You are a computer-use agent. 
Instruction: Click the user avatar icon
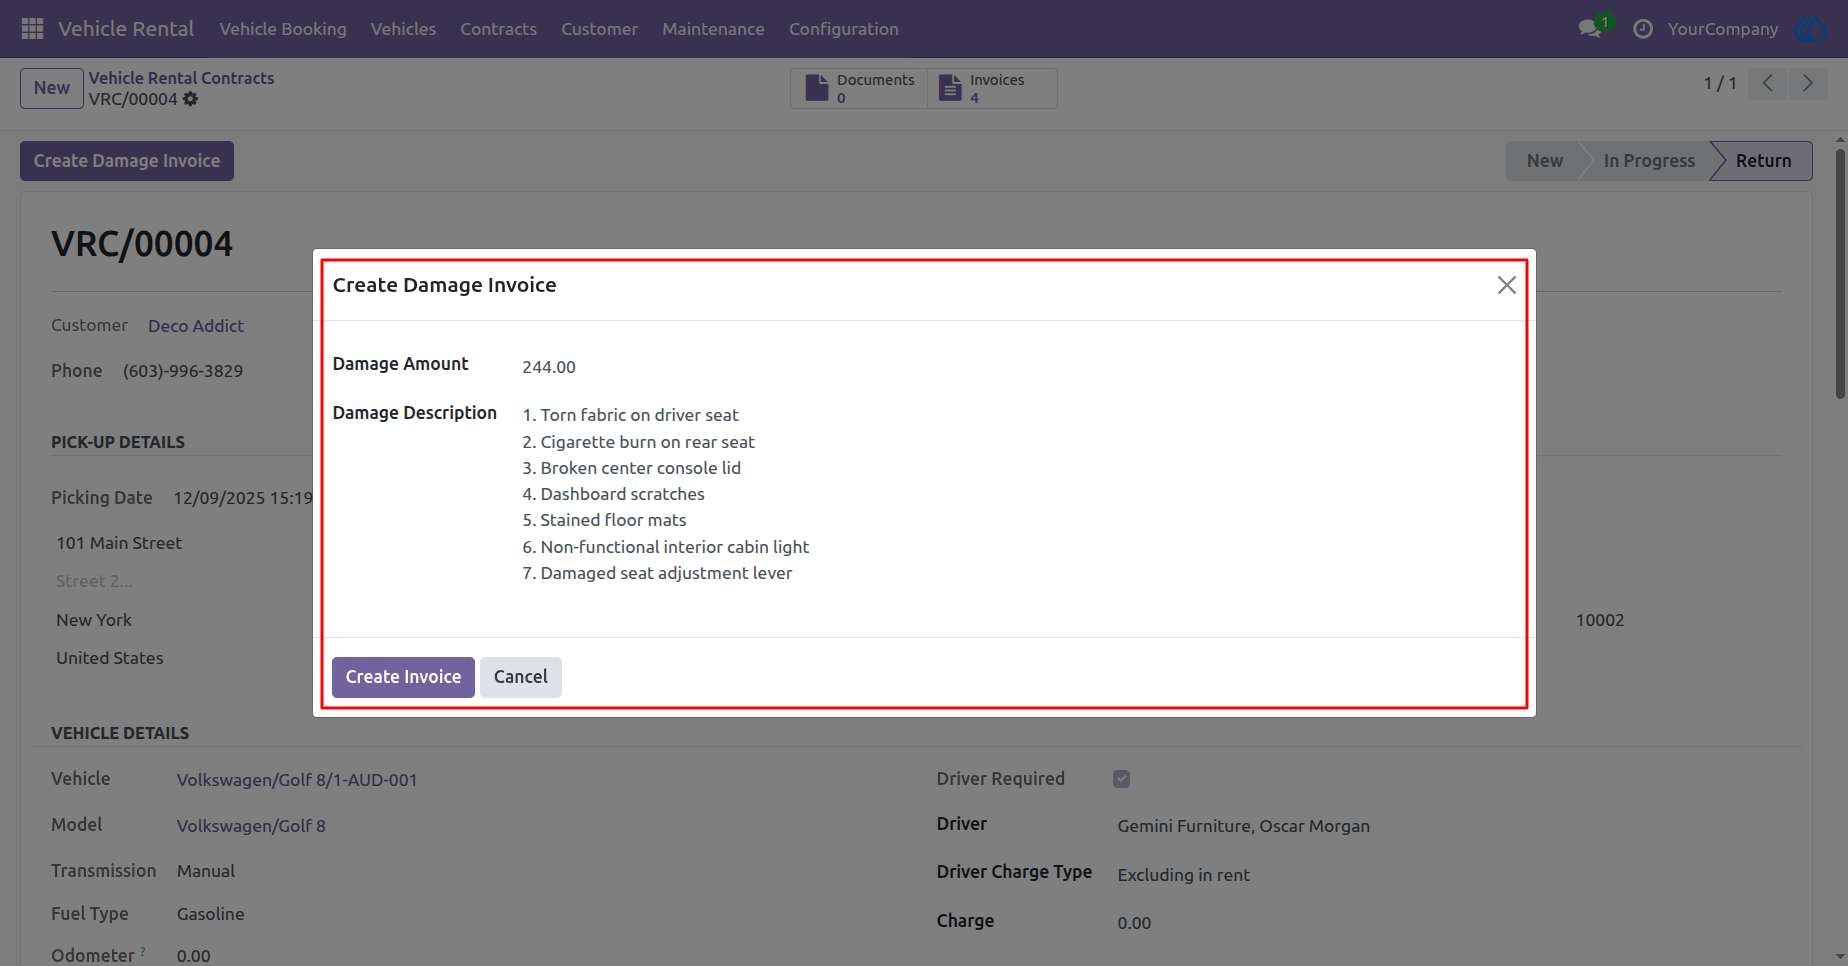point(1811,29)
